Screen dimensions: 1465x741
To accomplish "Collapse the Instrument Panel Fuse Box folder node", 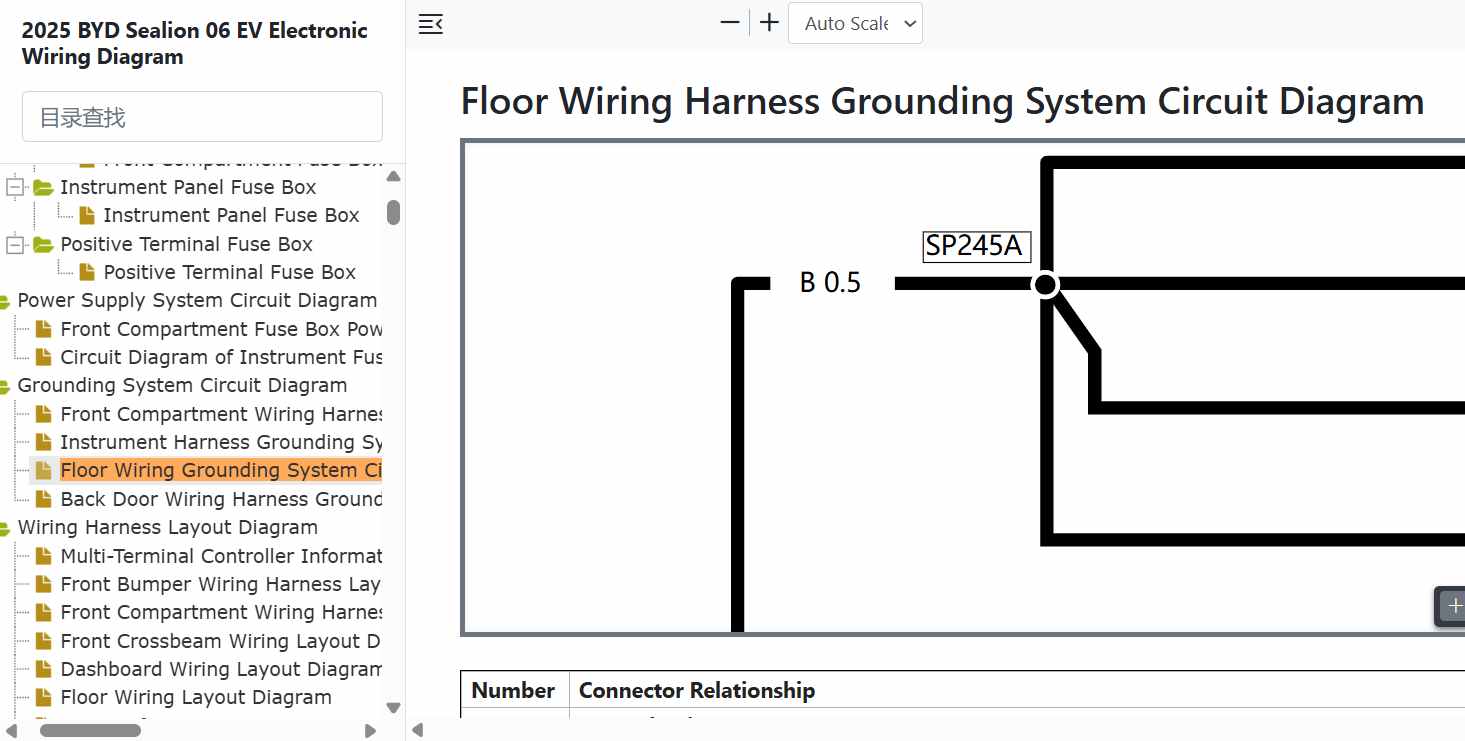I will click(x=15, y=187).
